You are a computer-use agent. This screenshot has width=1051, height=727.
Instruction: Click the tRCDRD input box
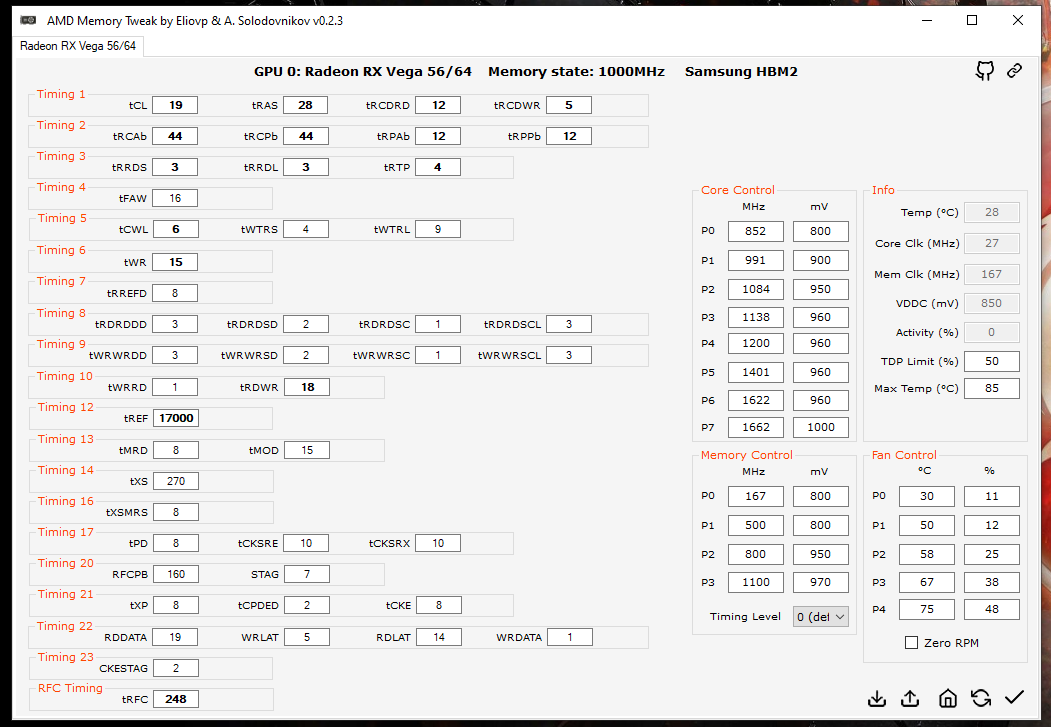coord(438,105)
